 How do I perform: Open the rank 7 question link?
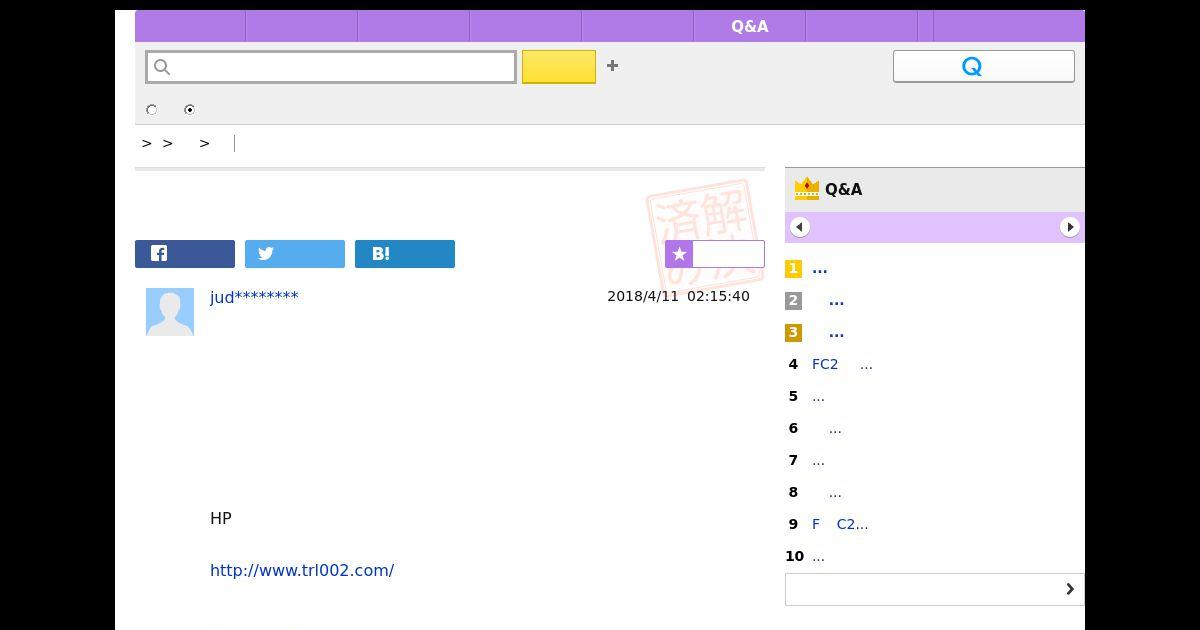click(818, 461)
